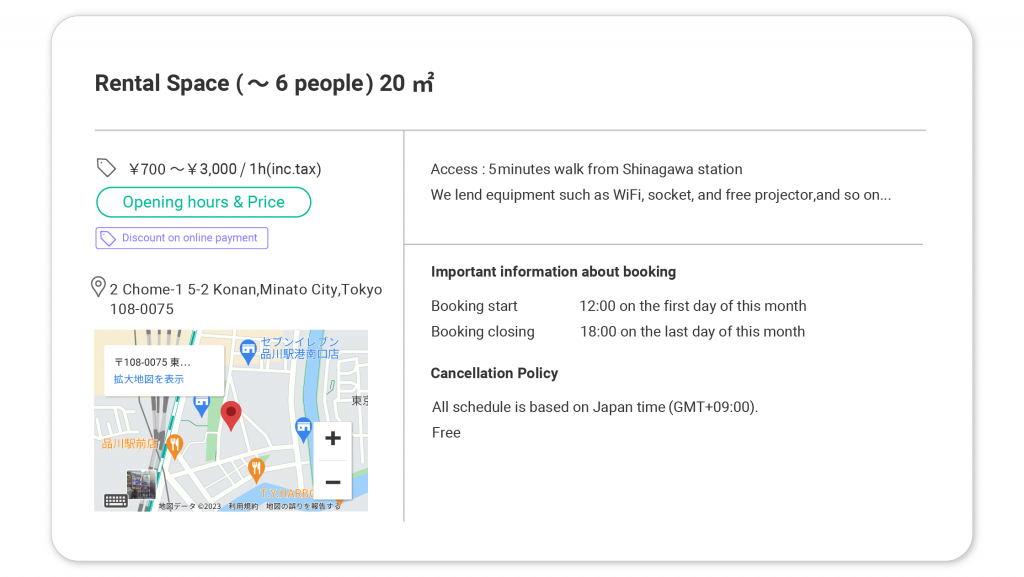Click the blue shop marker beside river
The image size is (1024, 577).
tap(304, 430)
